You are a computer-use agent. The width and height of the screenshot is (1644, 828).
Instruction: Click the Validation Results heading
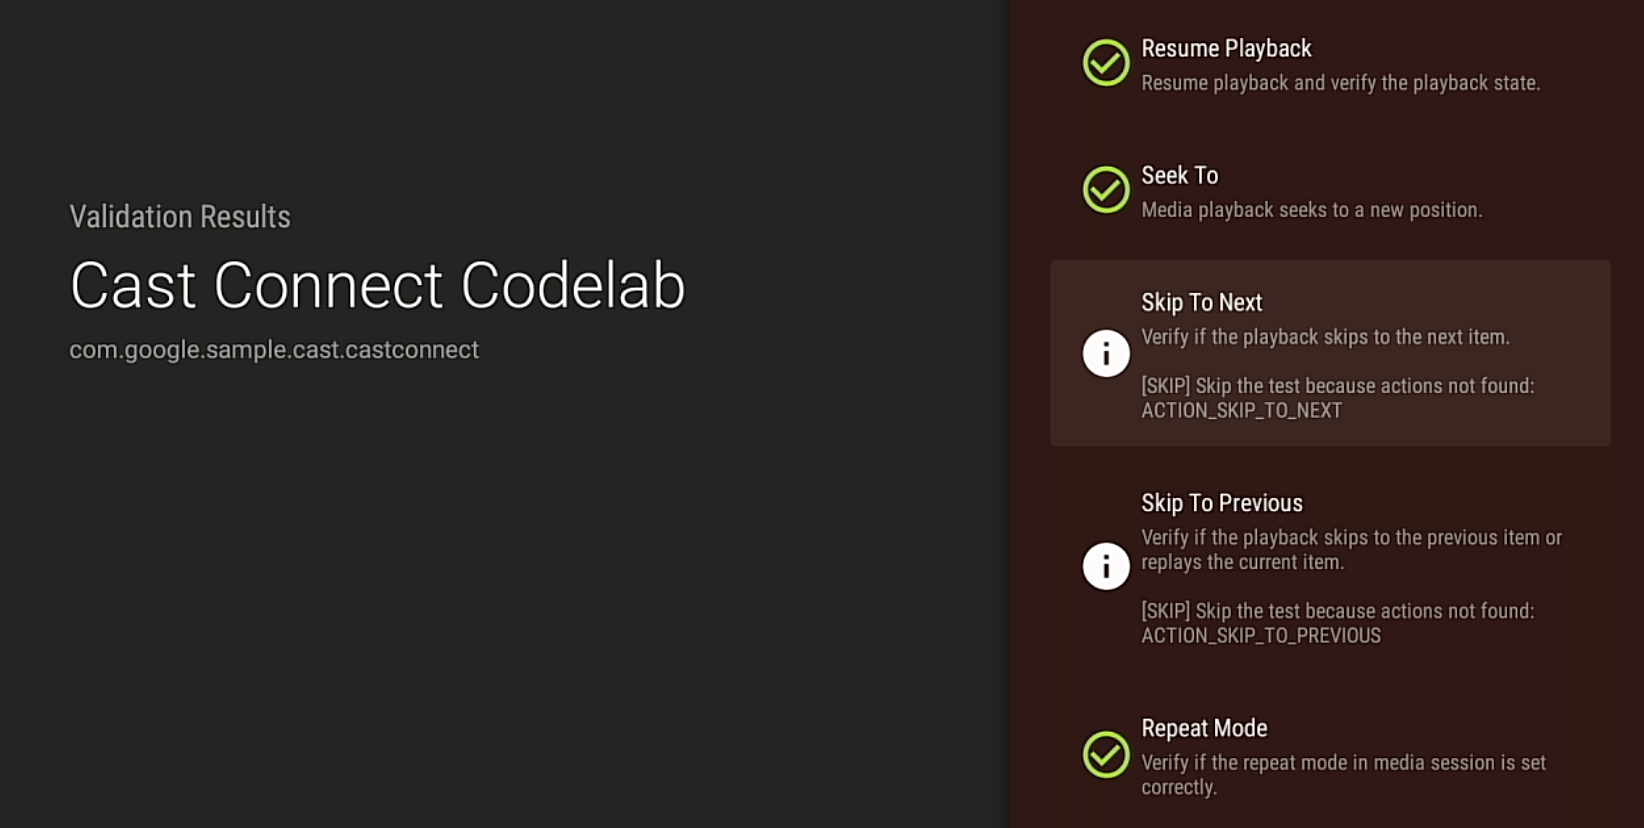[180, 217]
